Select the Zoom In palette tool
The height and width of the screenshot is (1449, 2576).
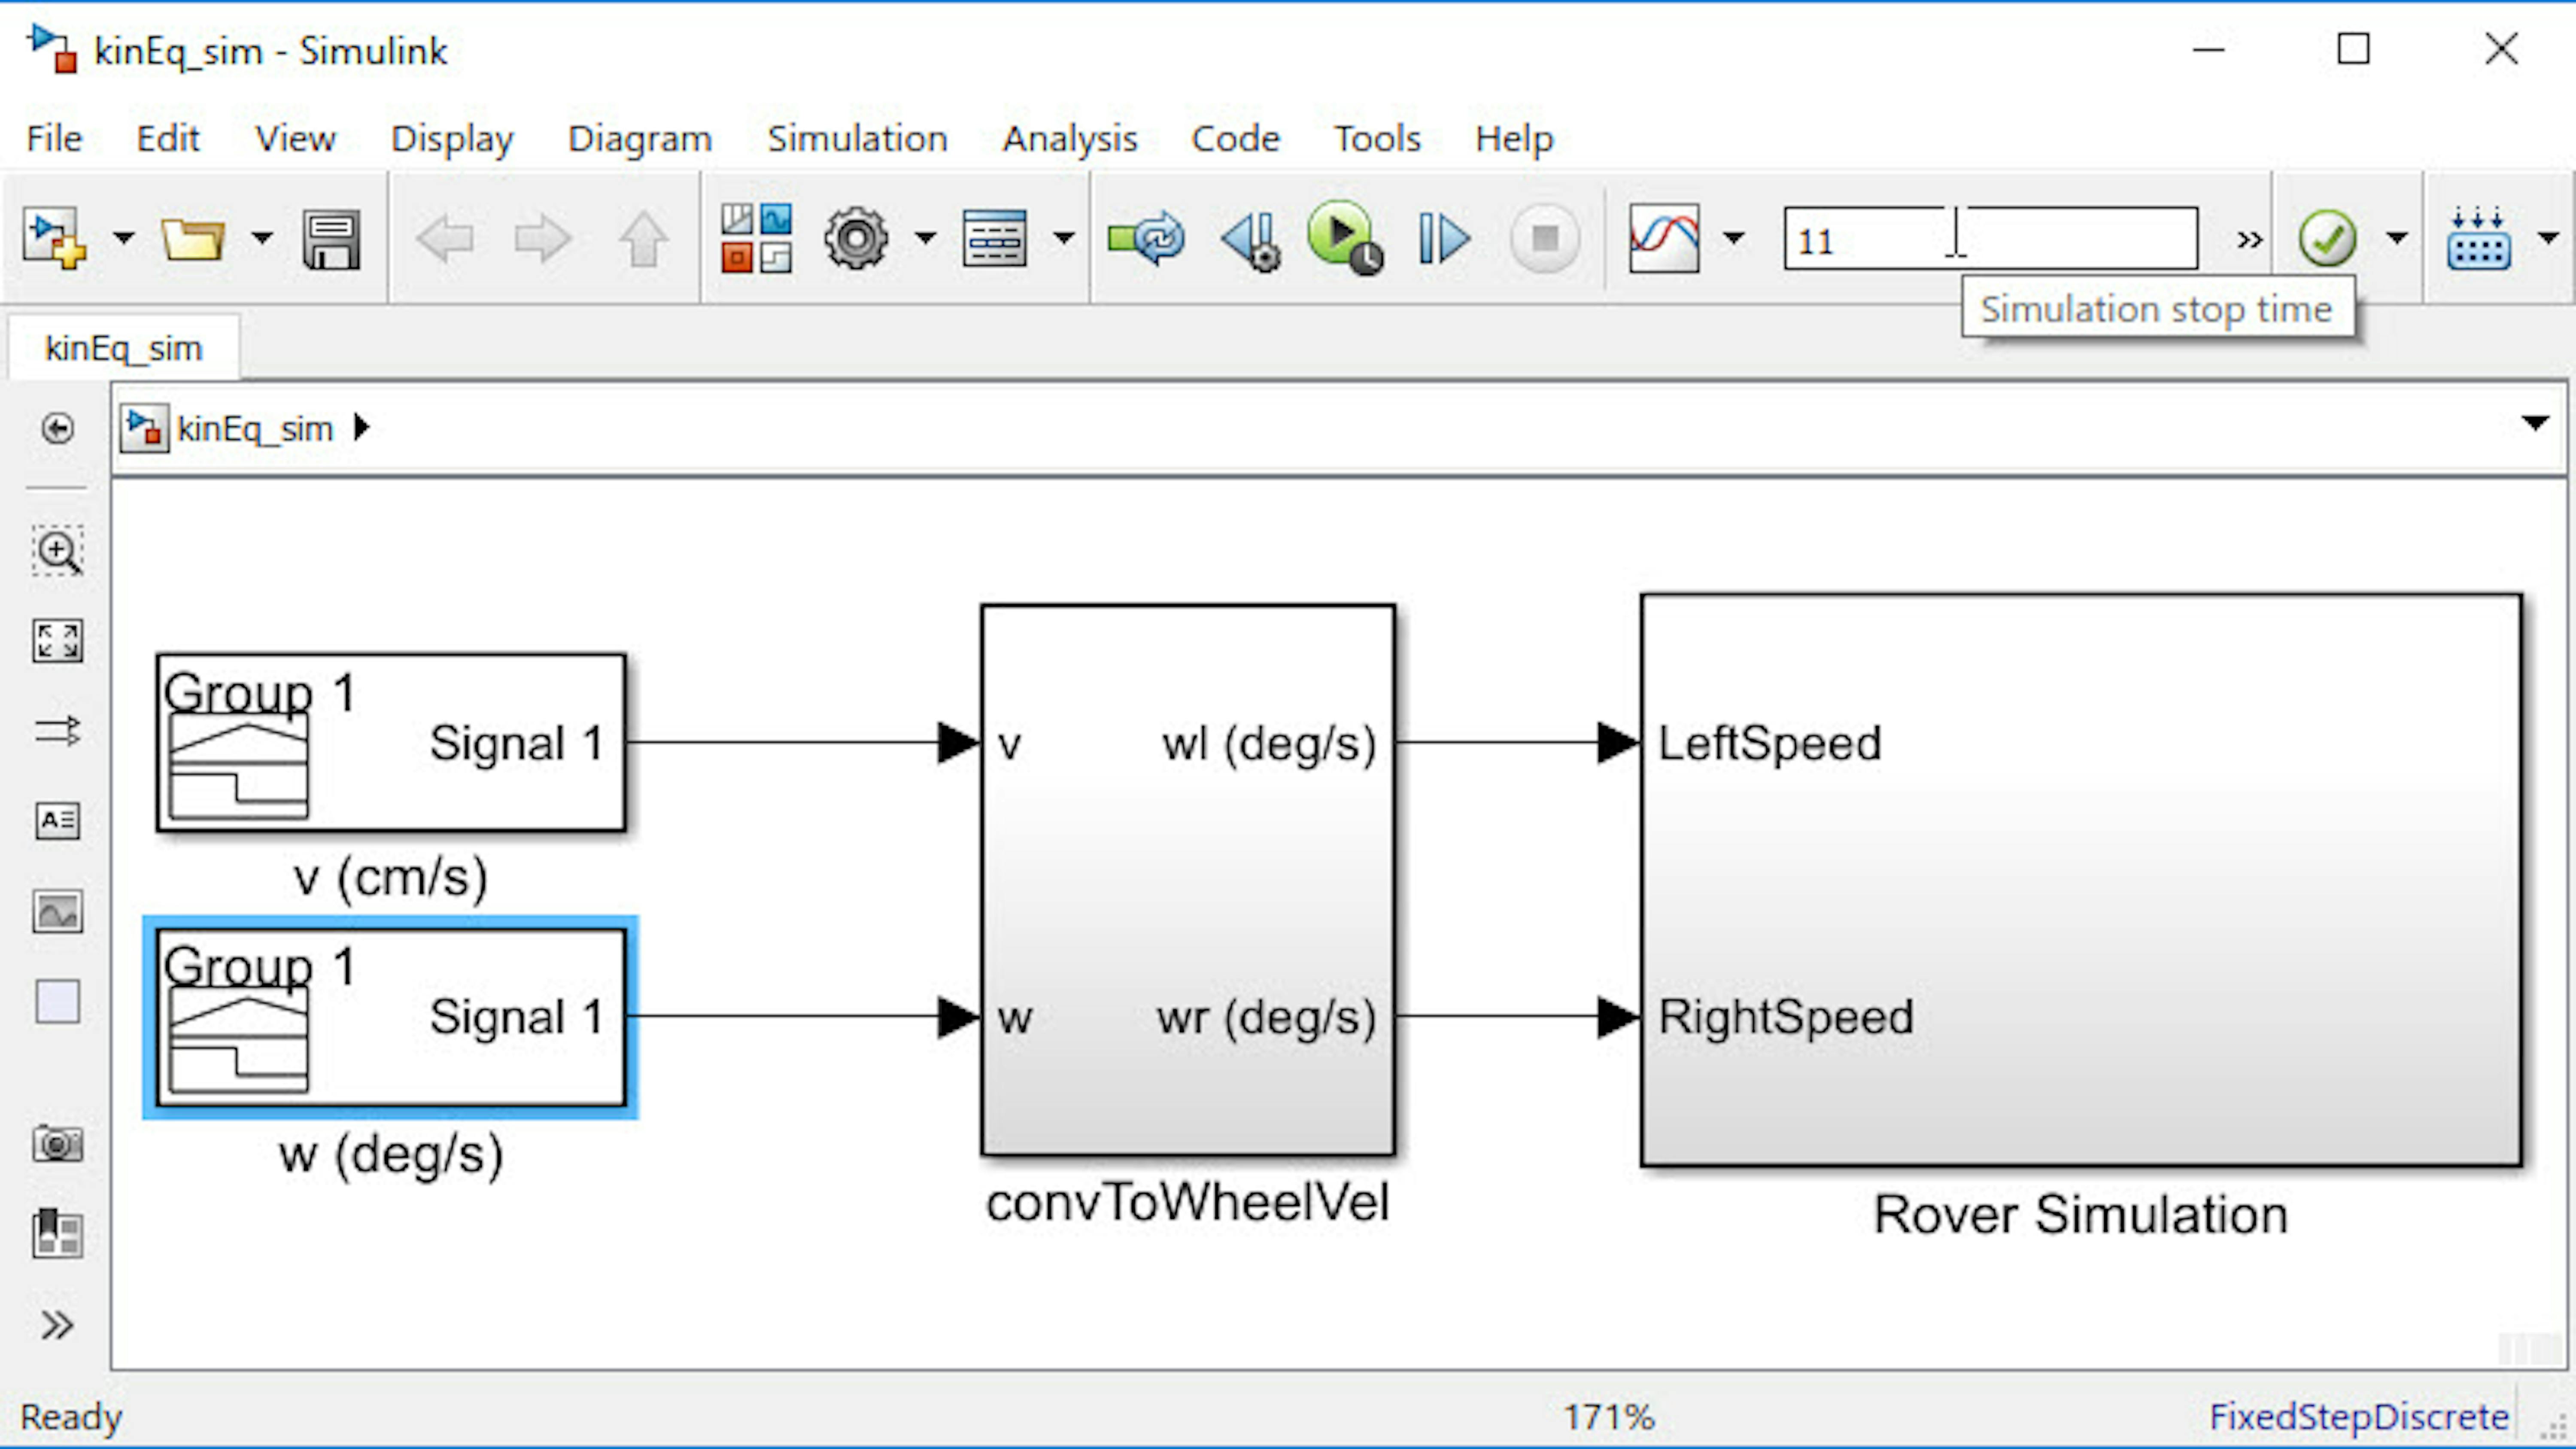pyautogui.click(x=57, y=551)
